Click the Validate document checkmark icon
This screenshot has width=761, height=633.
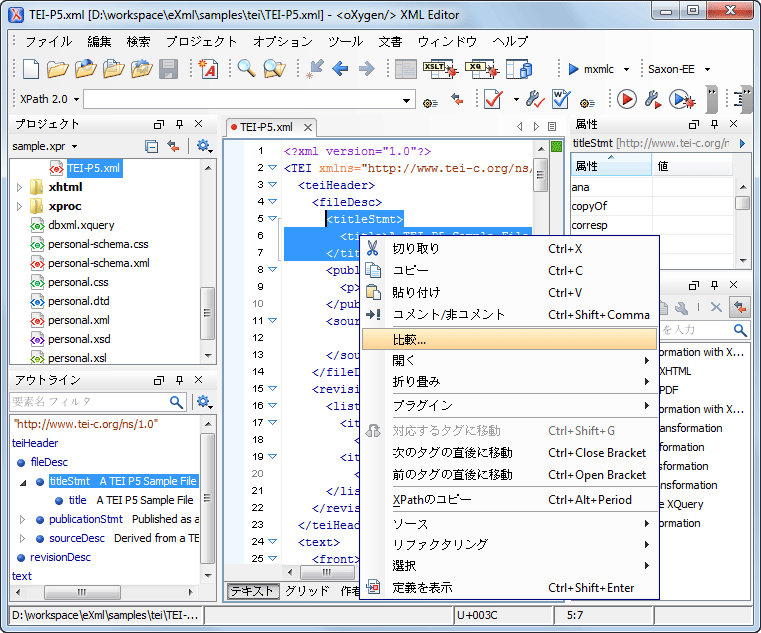coord(492,100)
